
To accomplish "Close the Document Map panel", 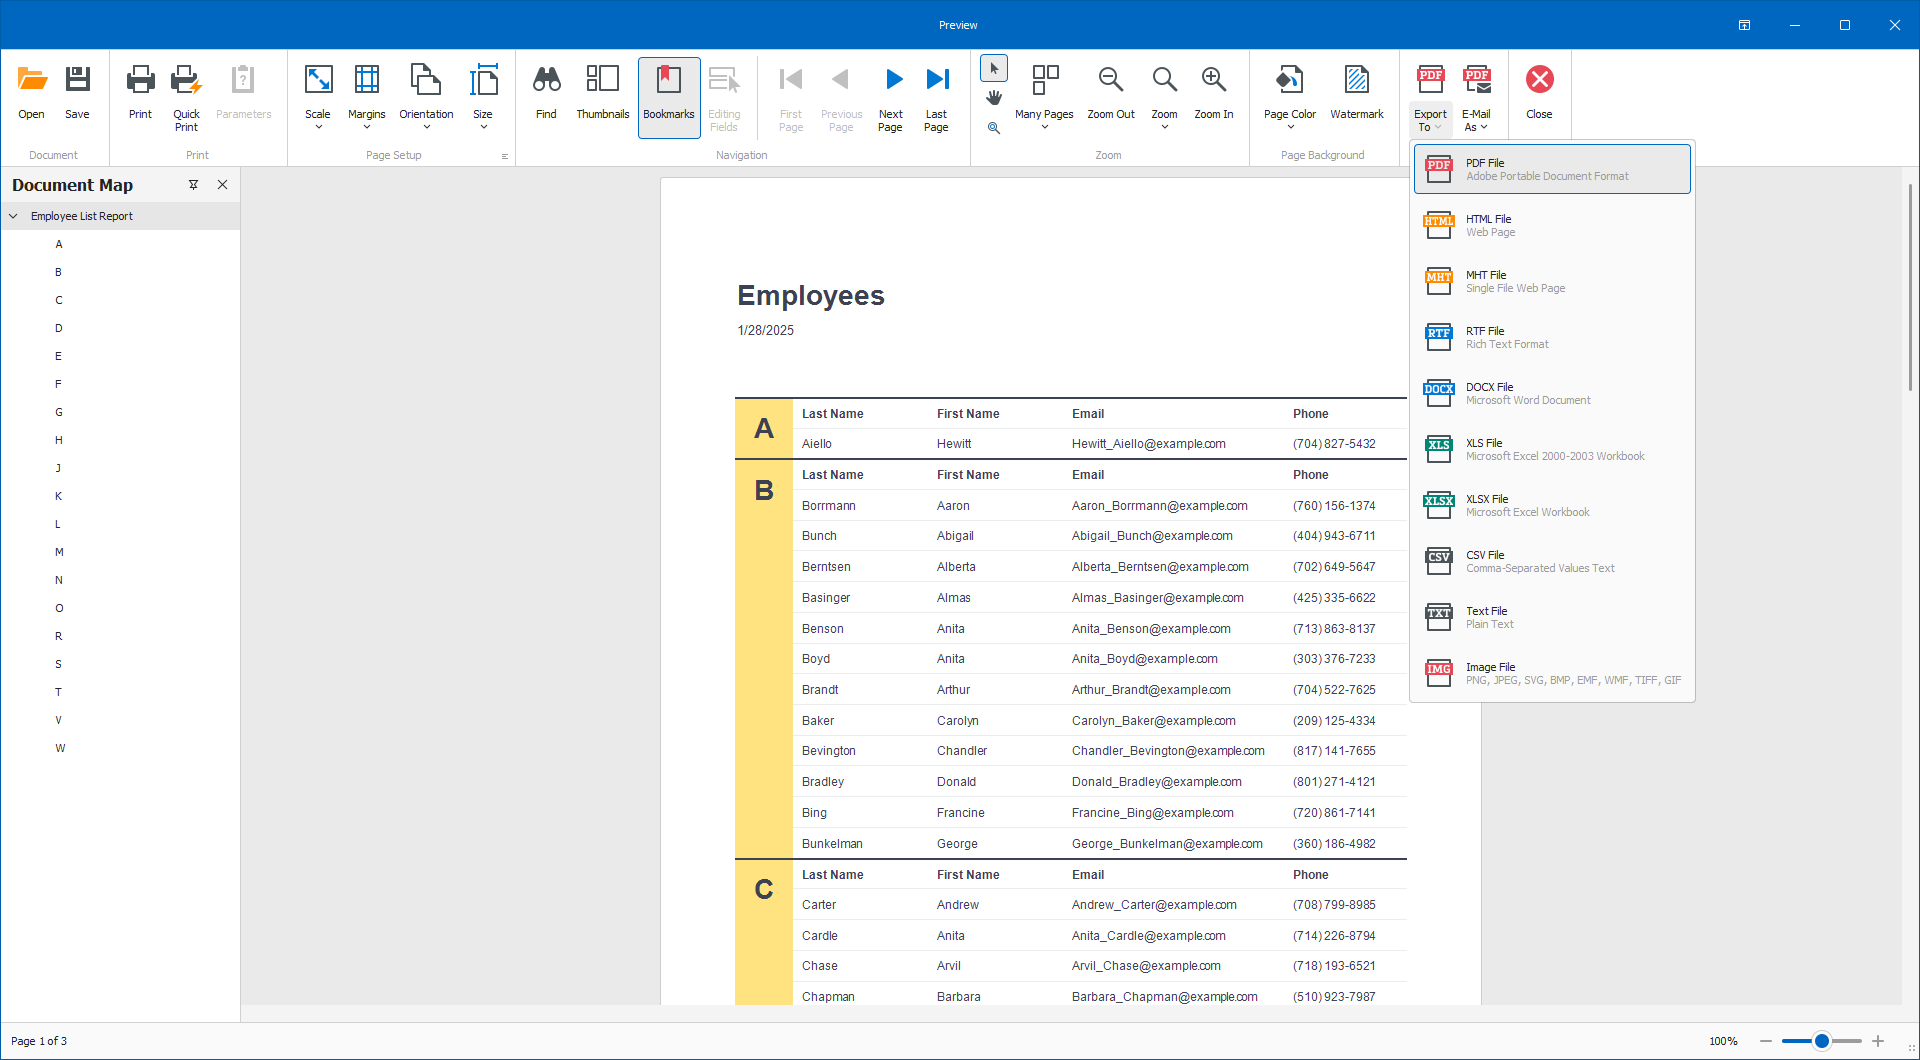I will pos(222,185).
